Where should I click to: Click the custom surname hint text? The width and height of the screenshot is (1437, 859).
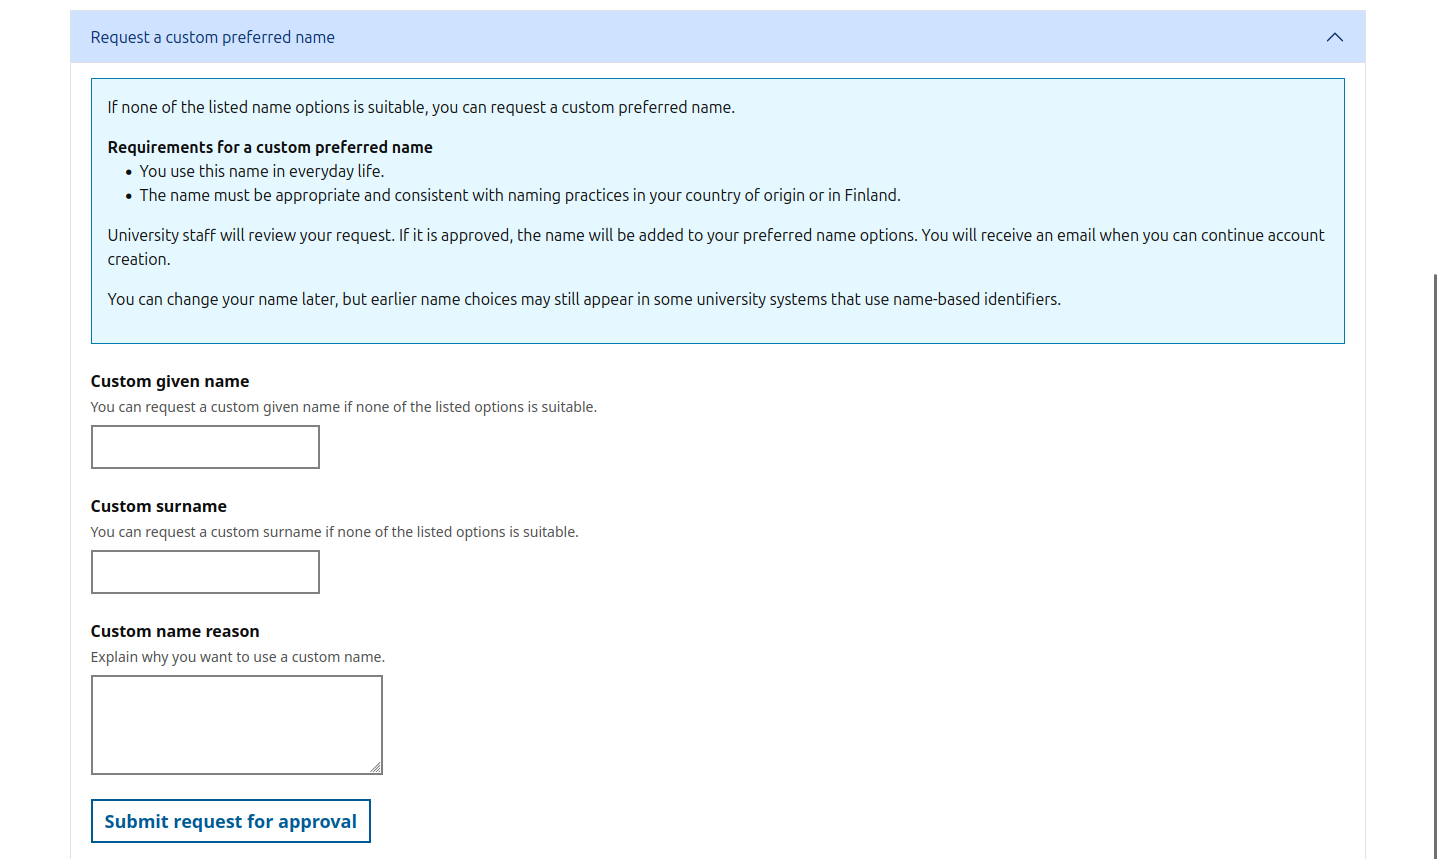334,532
